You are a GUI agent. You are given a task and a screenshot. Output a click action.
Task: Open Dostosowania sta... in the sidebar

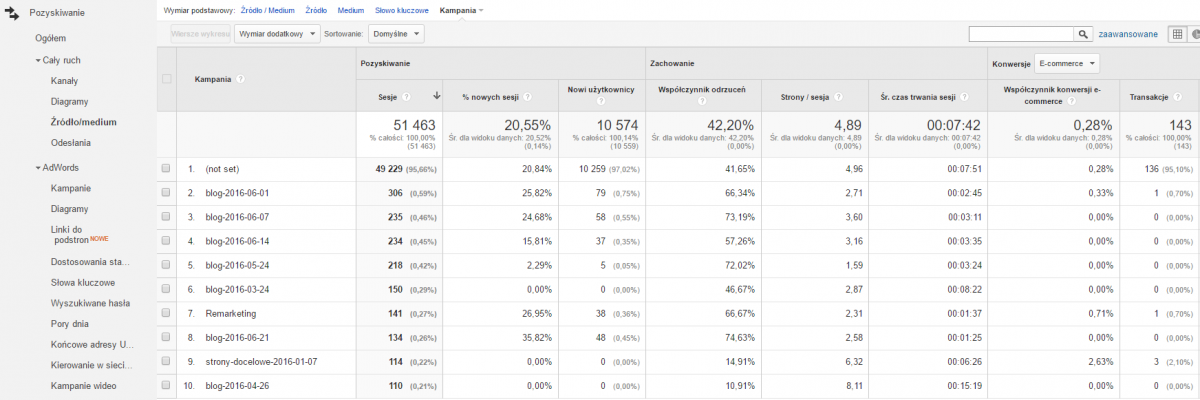90,262
